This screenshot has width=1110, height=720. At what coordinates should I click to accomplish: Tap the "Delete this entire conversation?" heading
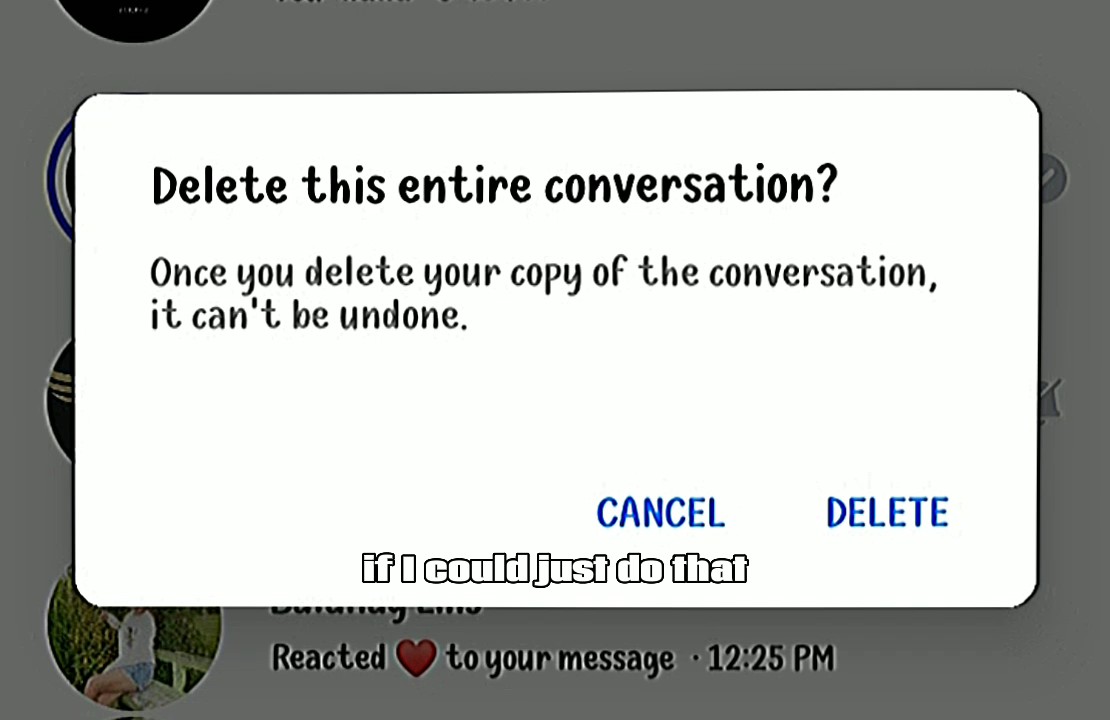tap(494, 185)
